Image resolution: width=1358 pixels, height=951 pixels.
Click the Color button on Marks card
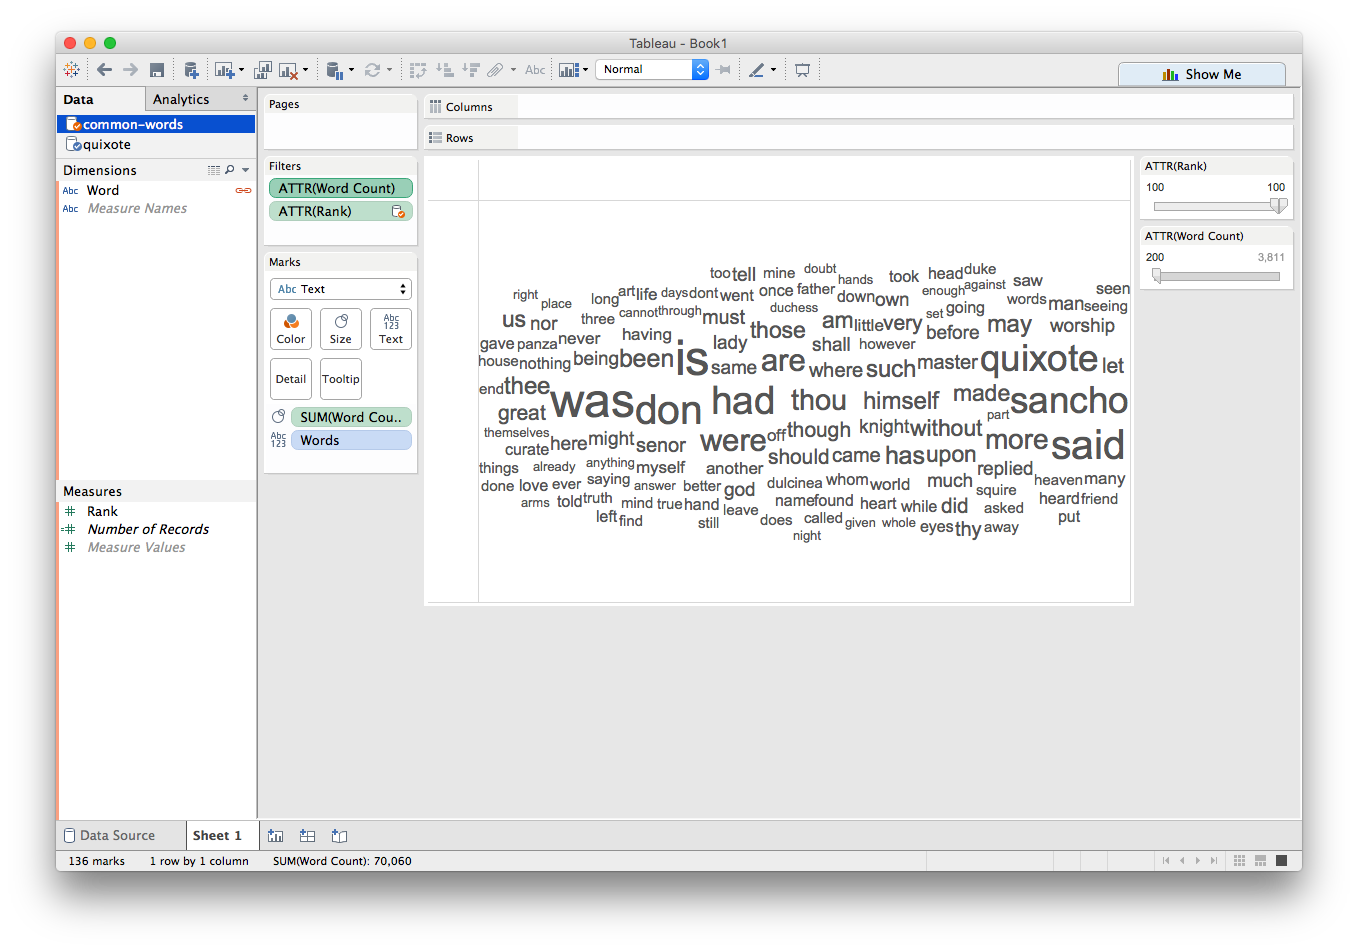click(291, 328)
